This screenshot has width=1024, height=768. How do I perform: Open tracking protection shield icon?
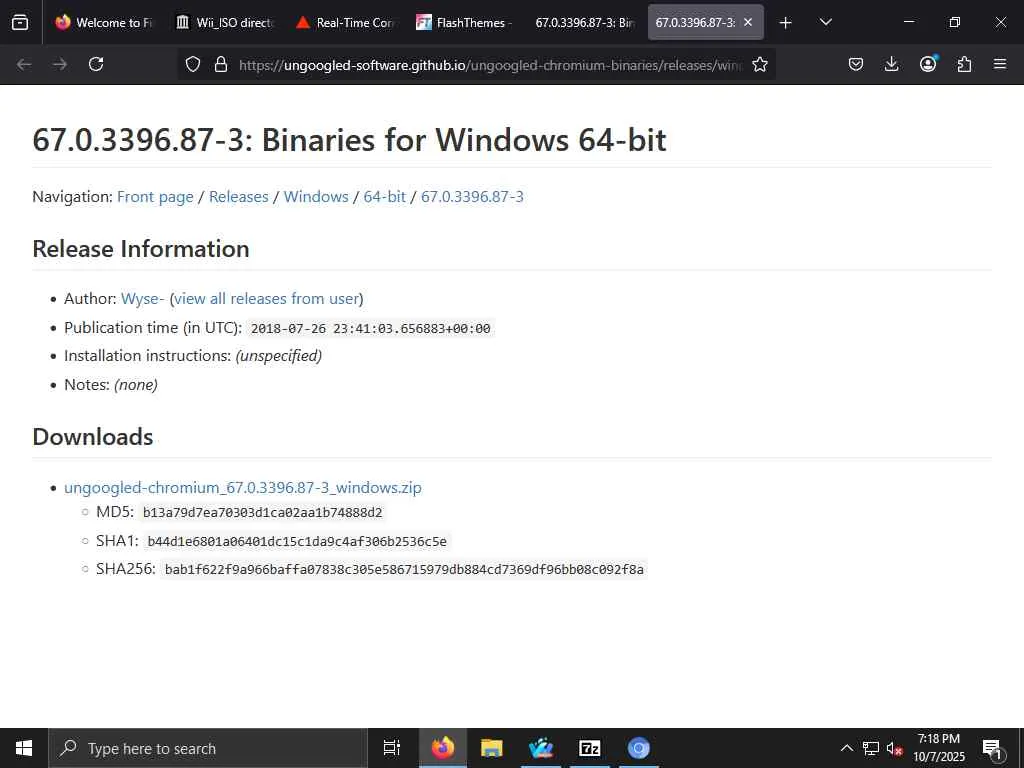(x=193, y=64)
